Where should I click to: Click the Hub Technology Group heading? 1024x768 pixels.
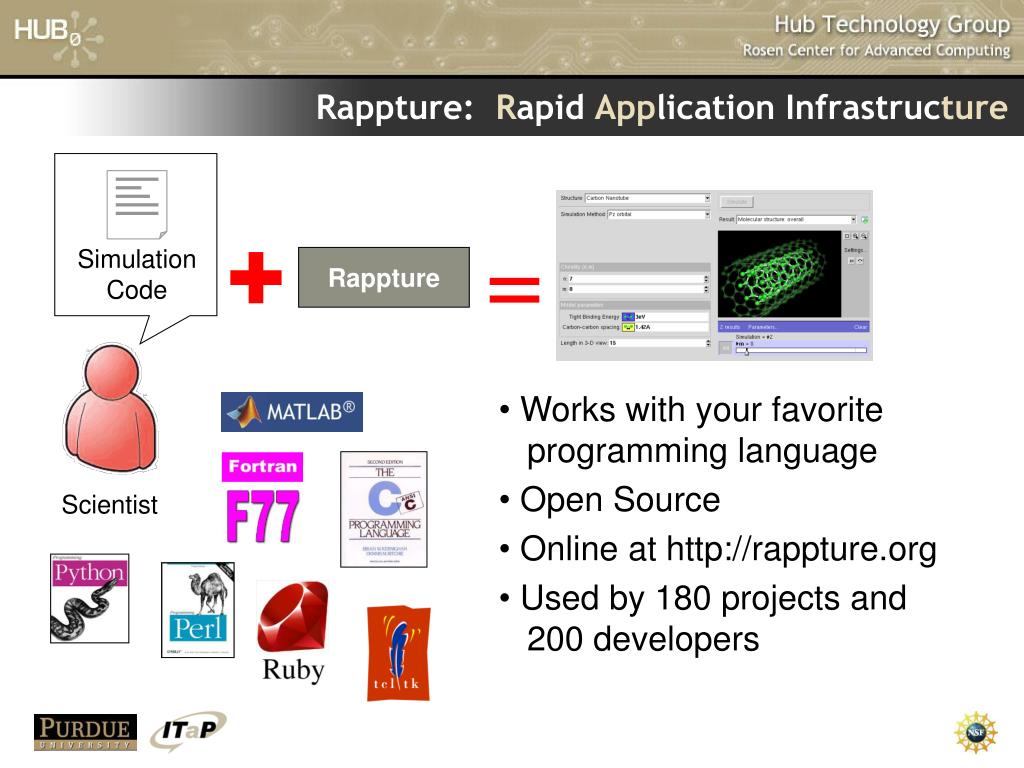click(x=892, y=24)
